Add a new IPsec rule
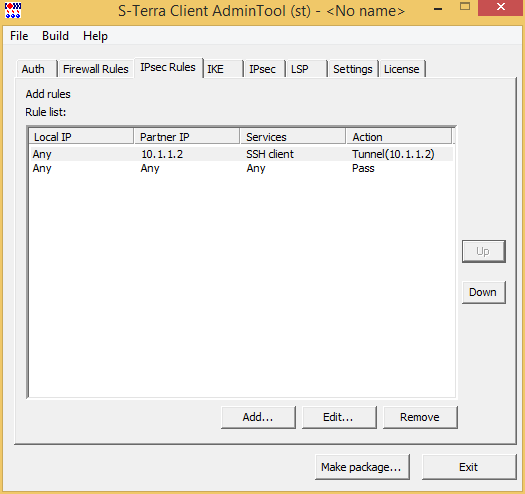The height and width of the screenshot is (494, 525). pos(258,417)
